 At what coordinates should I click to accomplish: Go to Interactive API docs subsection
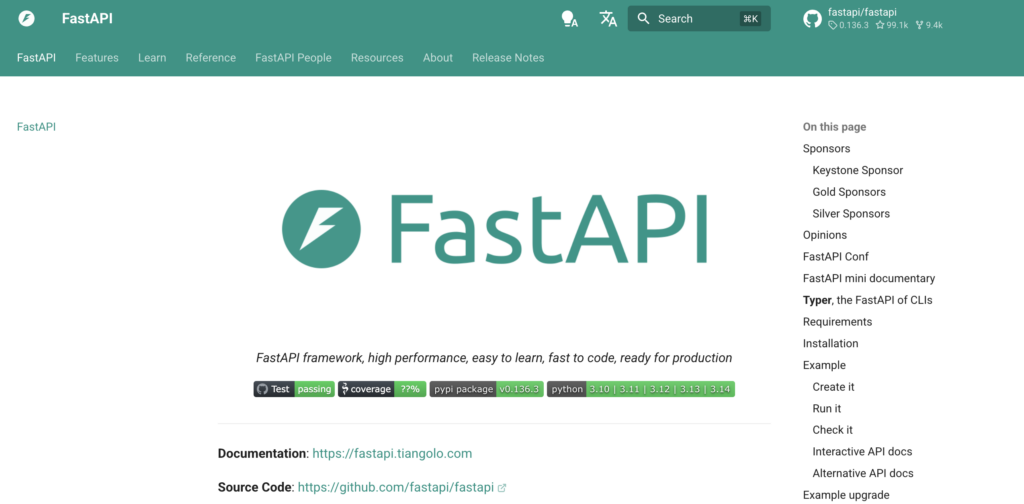tap(862, 451)
